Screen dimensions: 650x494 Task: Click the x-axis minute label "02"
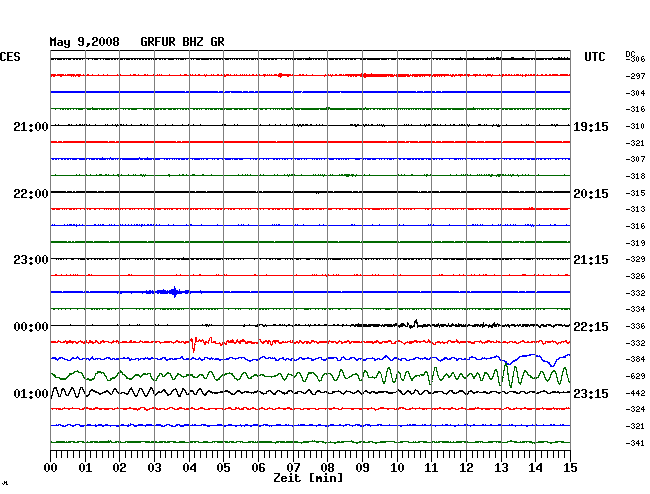[x=119, y=468]
